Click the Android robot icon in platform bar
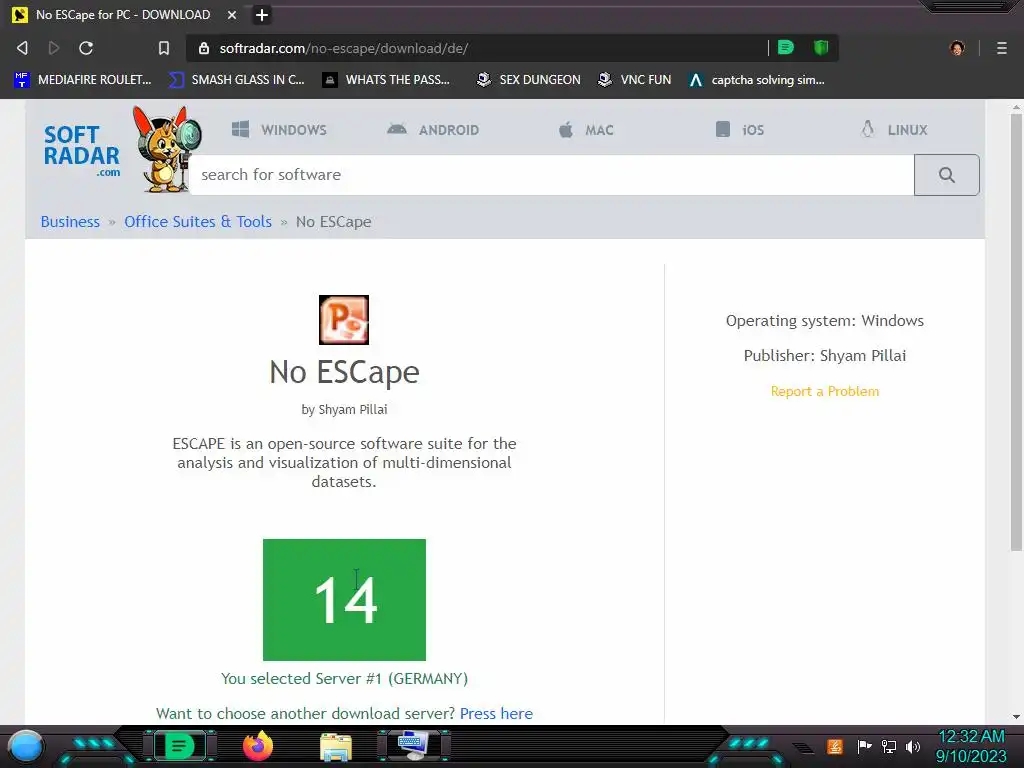 396,129
